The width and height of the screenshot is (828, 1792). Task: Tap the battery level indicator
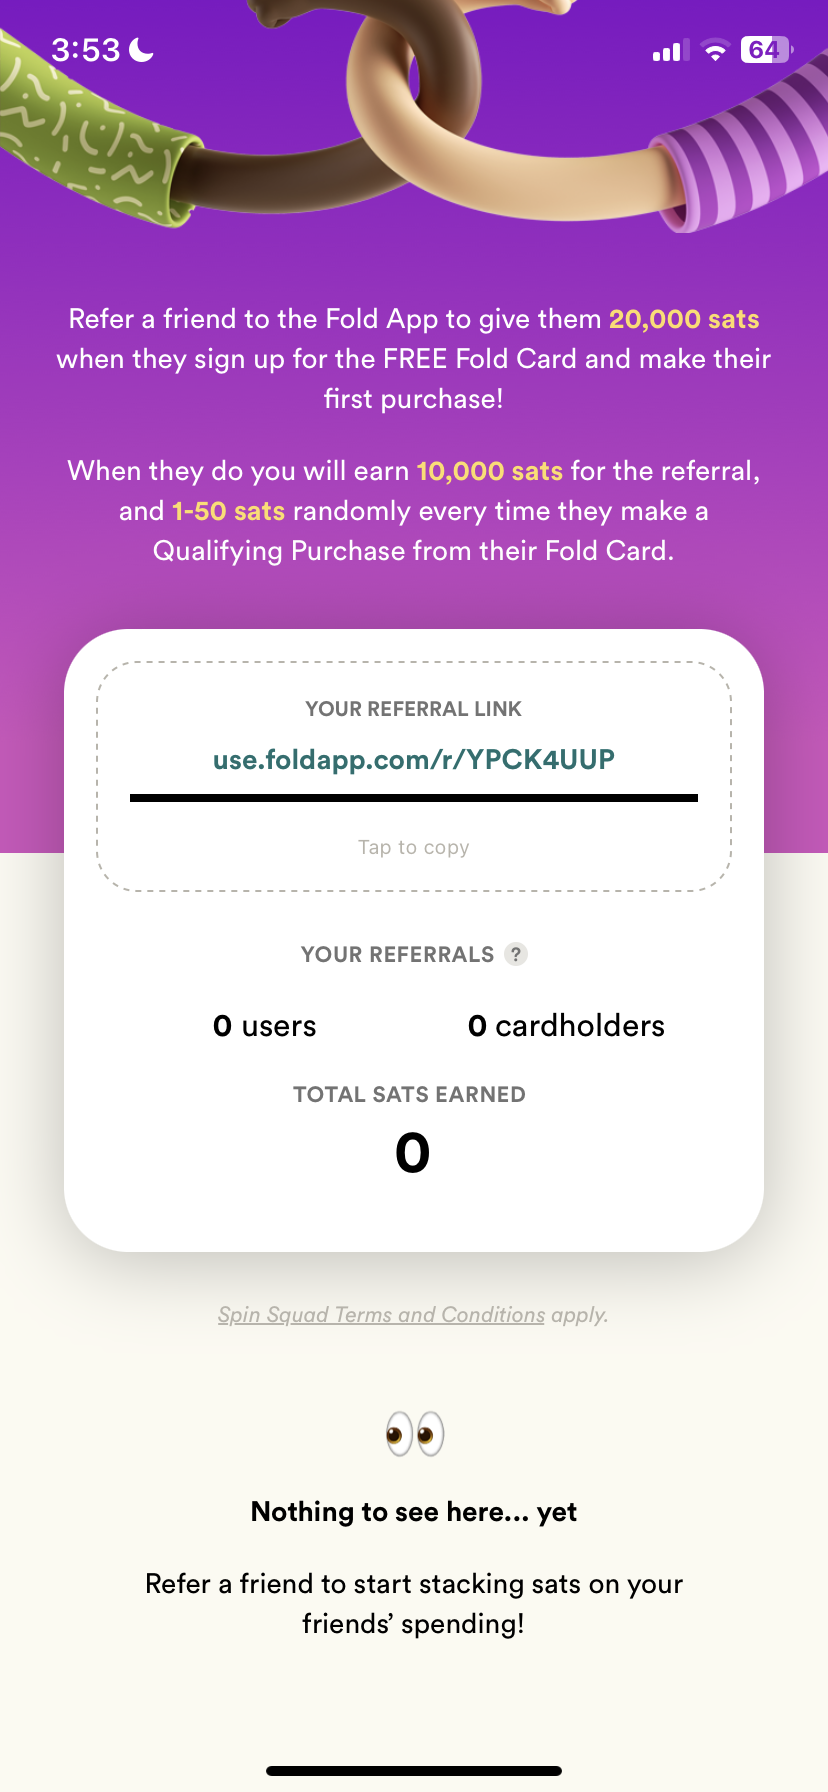pos(766,50)
